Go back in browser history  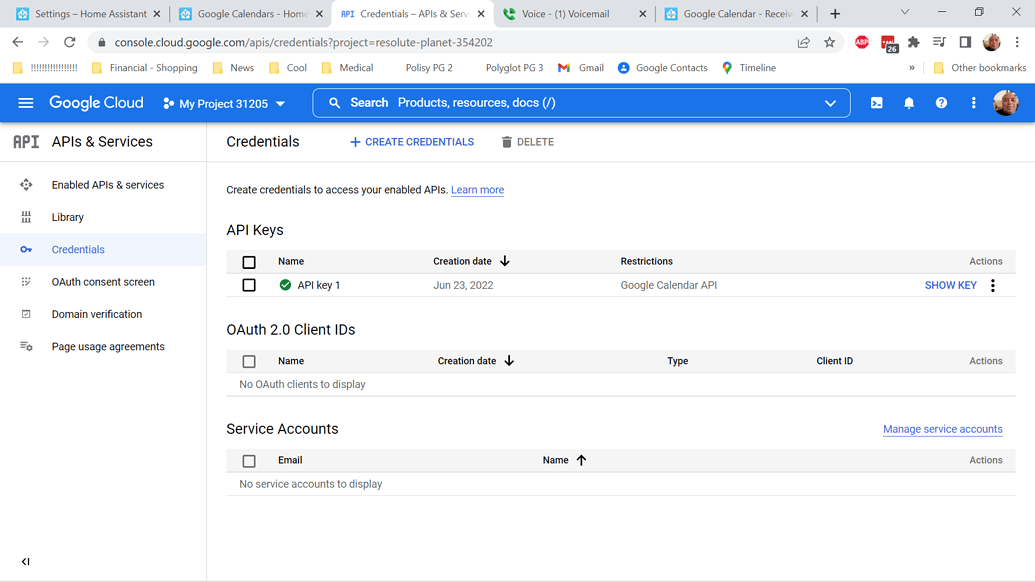(18, 42)
